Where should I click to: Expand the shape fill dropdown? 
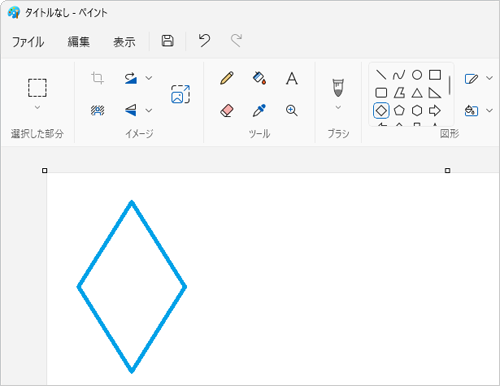[489, 110]
